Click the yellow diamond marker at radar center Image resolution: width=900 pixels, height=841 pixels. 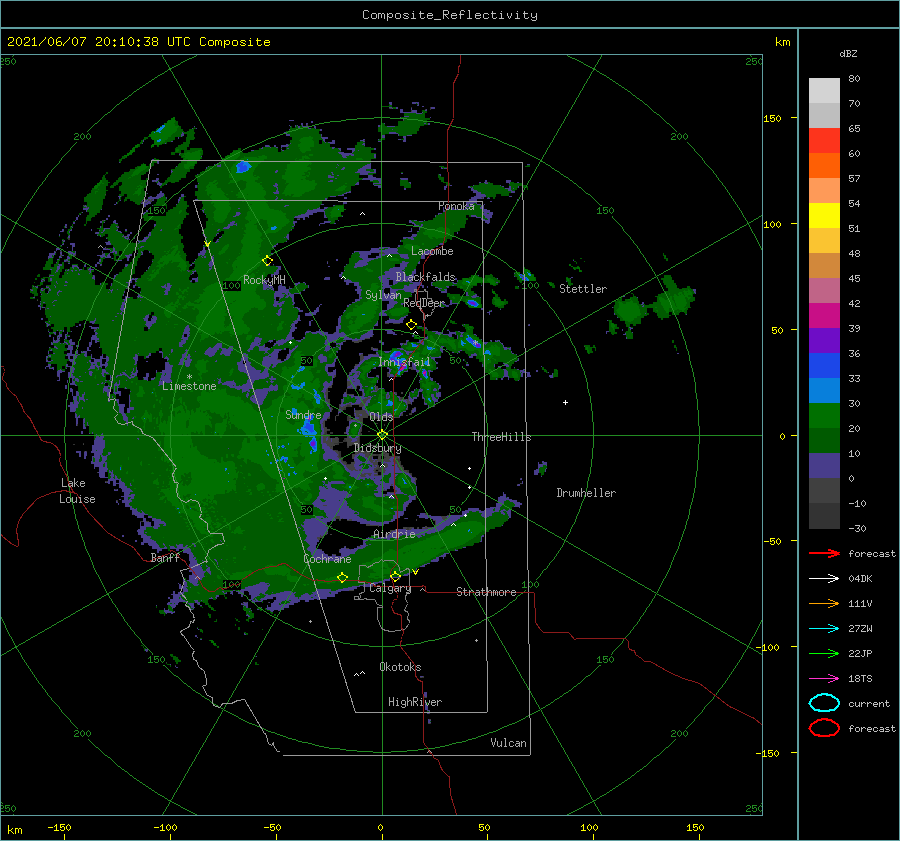tap(382, 435)
